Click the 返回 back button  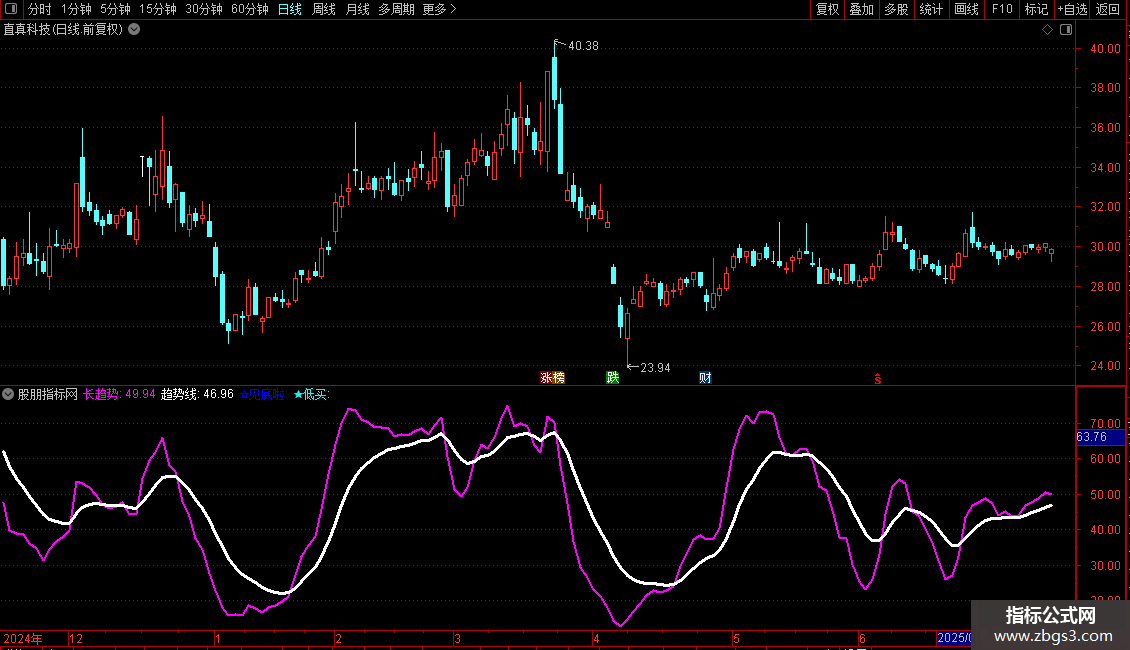tap(1108, 9)
